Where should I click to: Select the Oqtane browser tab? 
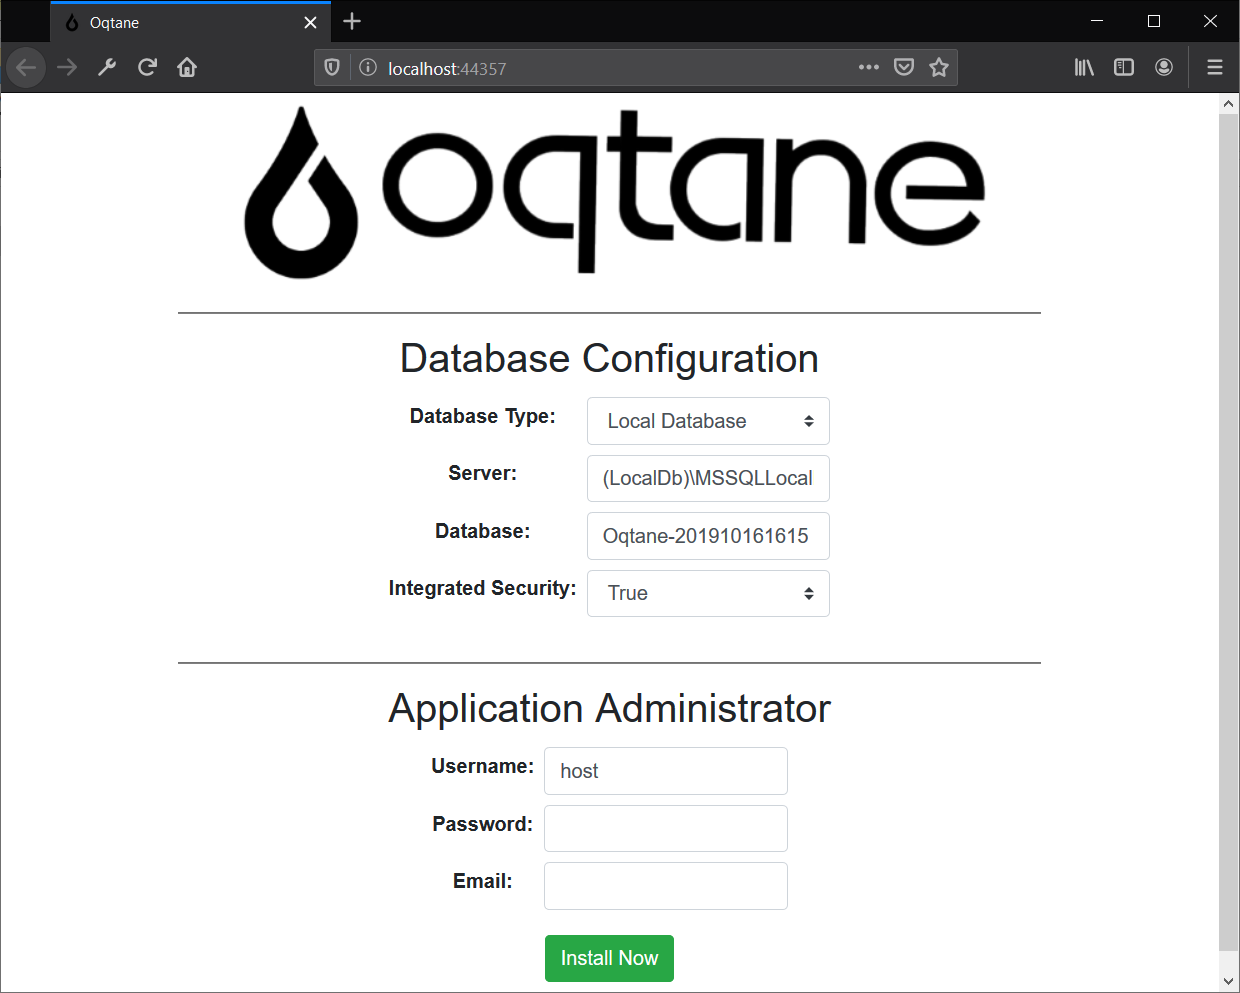(x=180, y=22)
